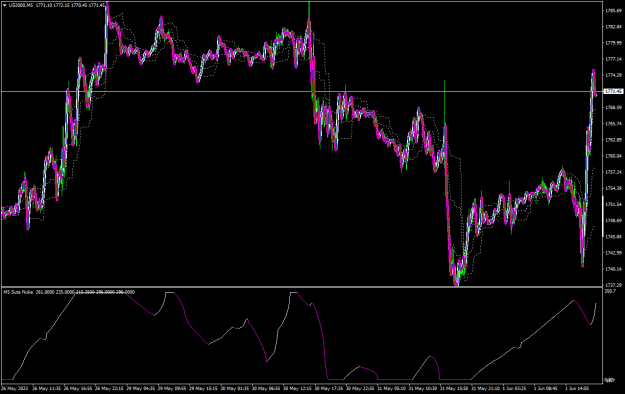Click the 30 May 17:35 time label
Image resolution: width=625 pixels, height=394 pixels.
[x=329, y=388]
